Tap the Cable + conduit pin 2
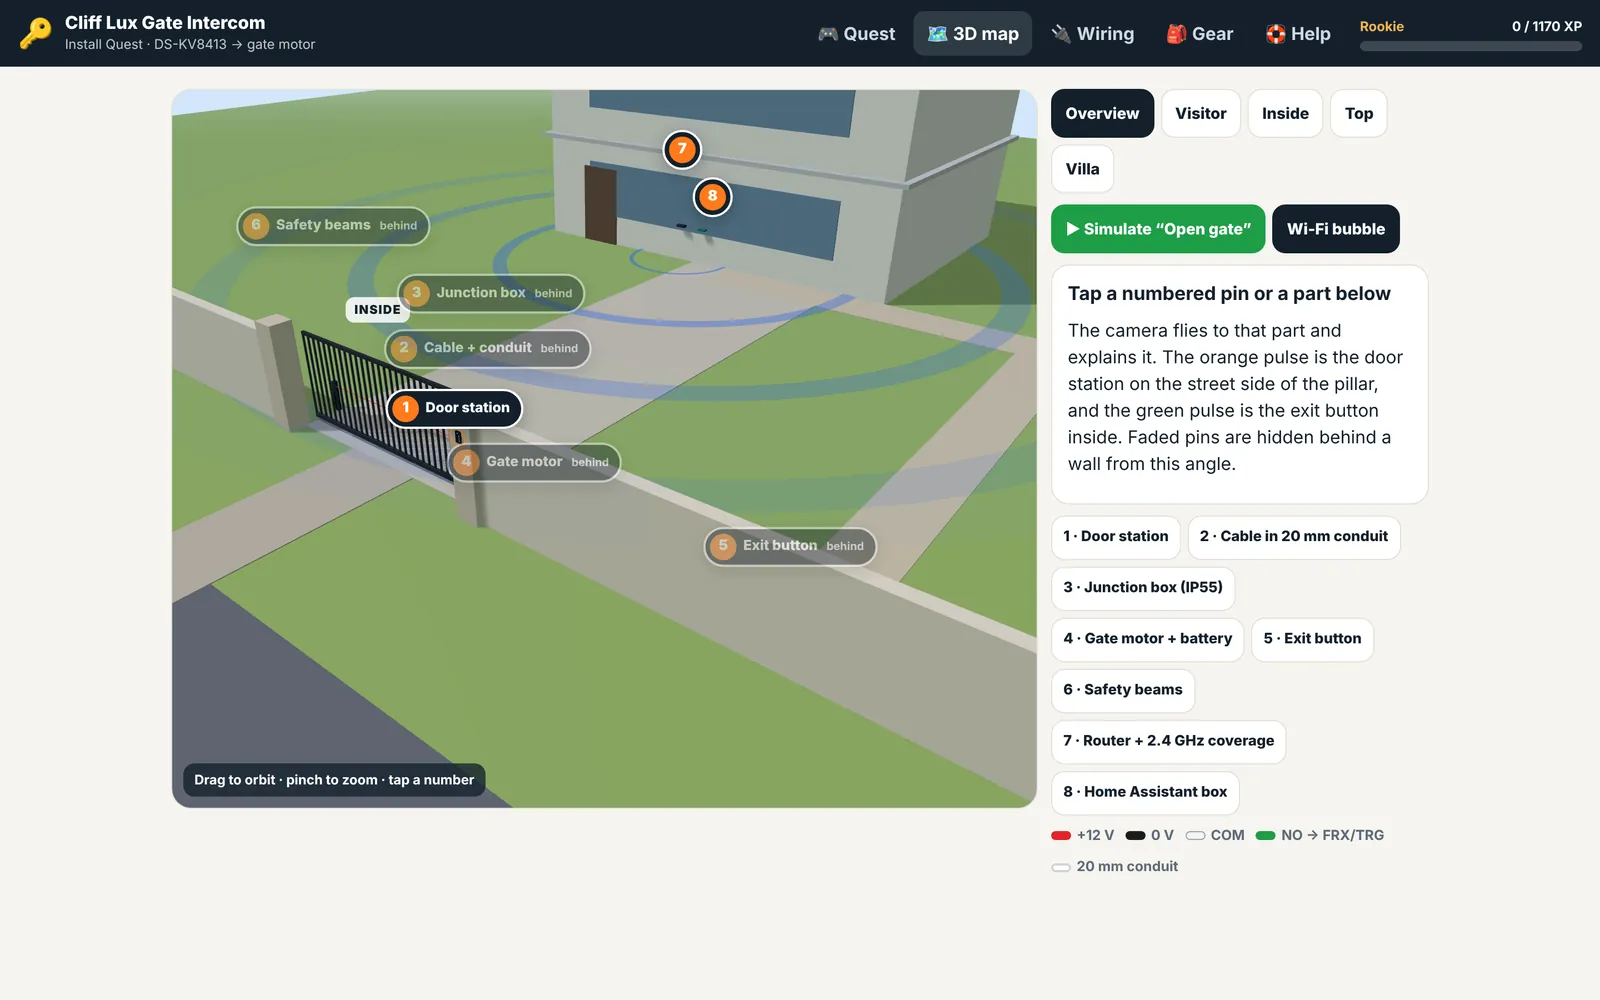Image resolution: width=1600 pixels, height=1000 pixels. click(488, 348)
